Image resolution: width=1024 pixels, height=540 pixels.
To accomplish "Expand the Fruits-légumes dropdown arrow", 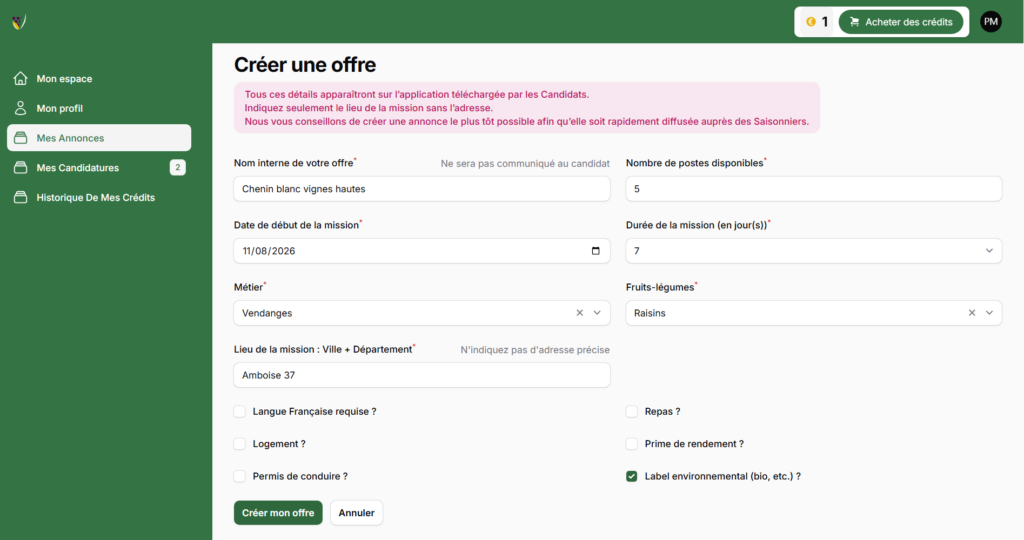I will pos(989,313).
